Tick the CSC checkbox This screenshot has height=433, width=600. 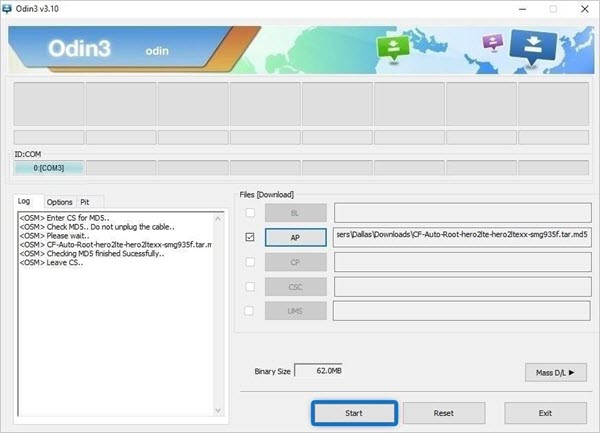point(249,287)
